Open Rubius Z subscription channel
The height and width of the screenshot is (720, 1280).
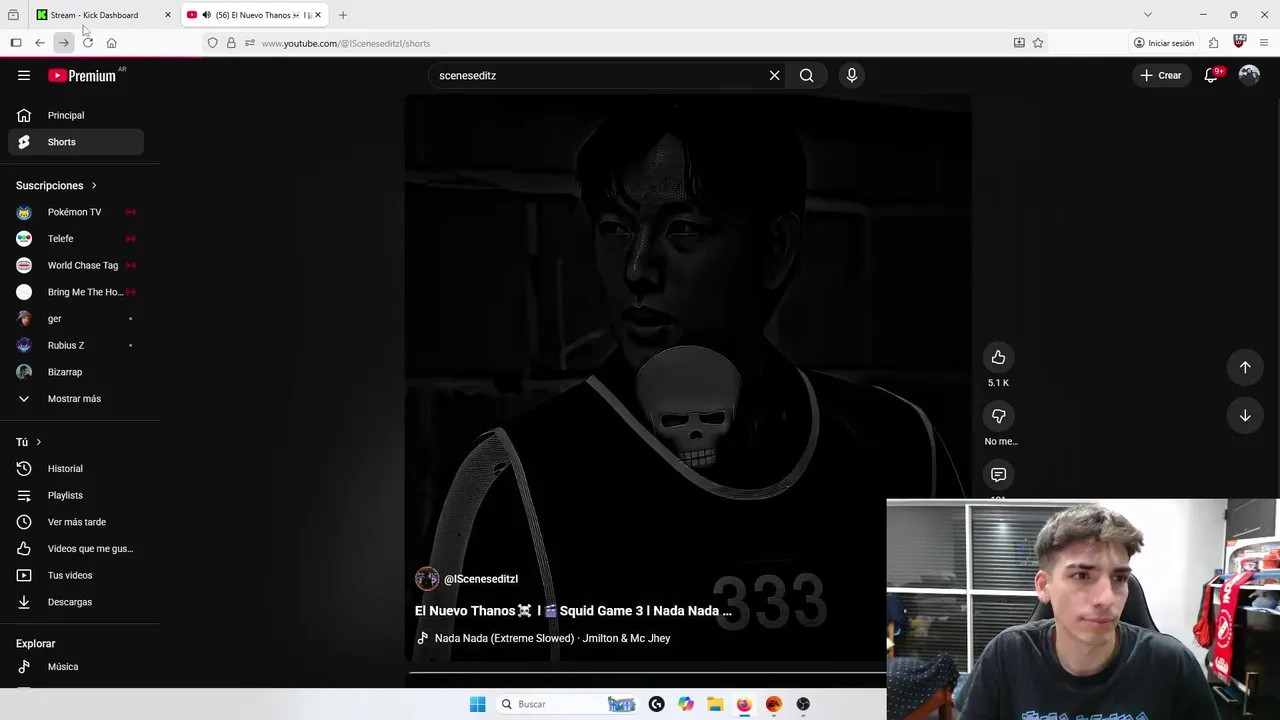pyautogui.click(x=76, y=345)
